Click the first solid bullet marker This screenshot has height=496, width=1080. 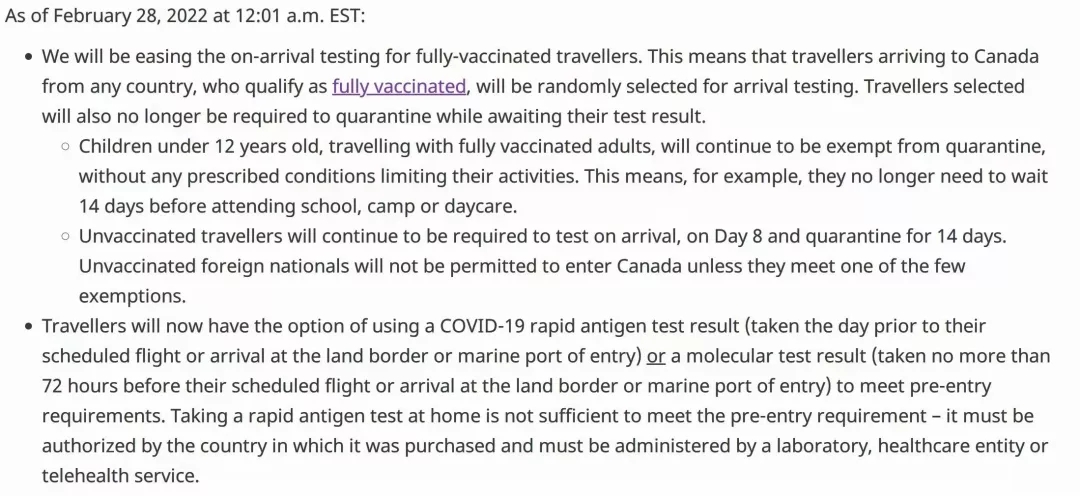coord(29,57)
